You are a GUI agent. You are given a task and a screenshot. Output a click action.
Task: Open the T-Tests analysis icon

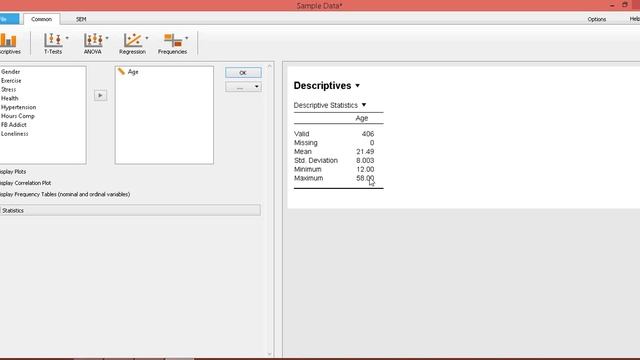tap(53, 40)
